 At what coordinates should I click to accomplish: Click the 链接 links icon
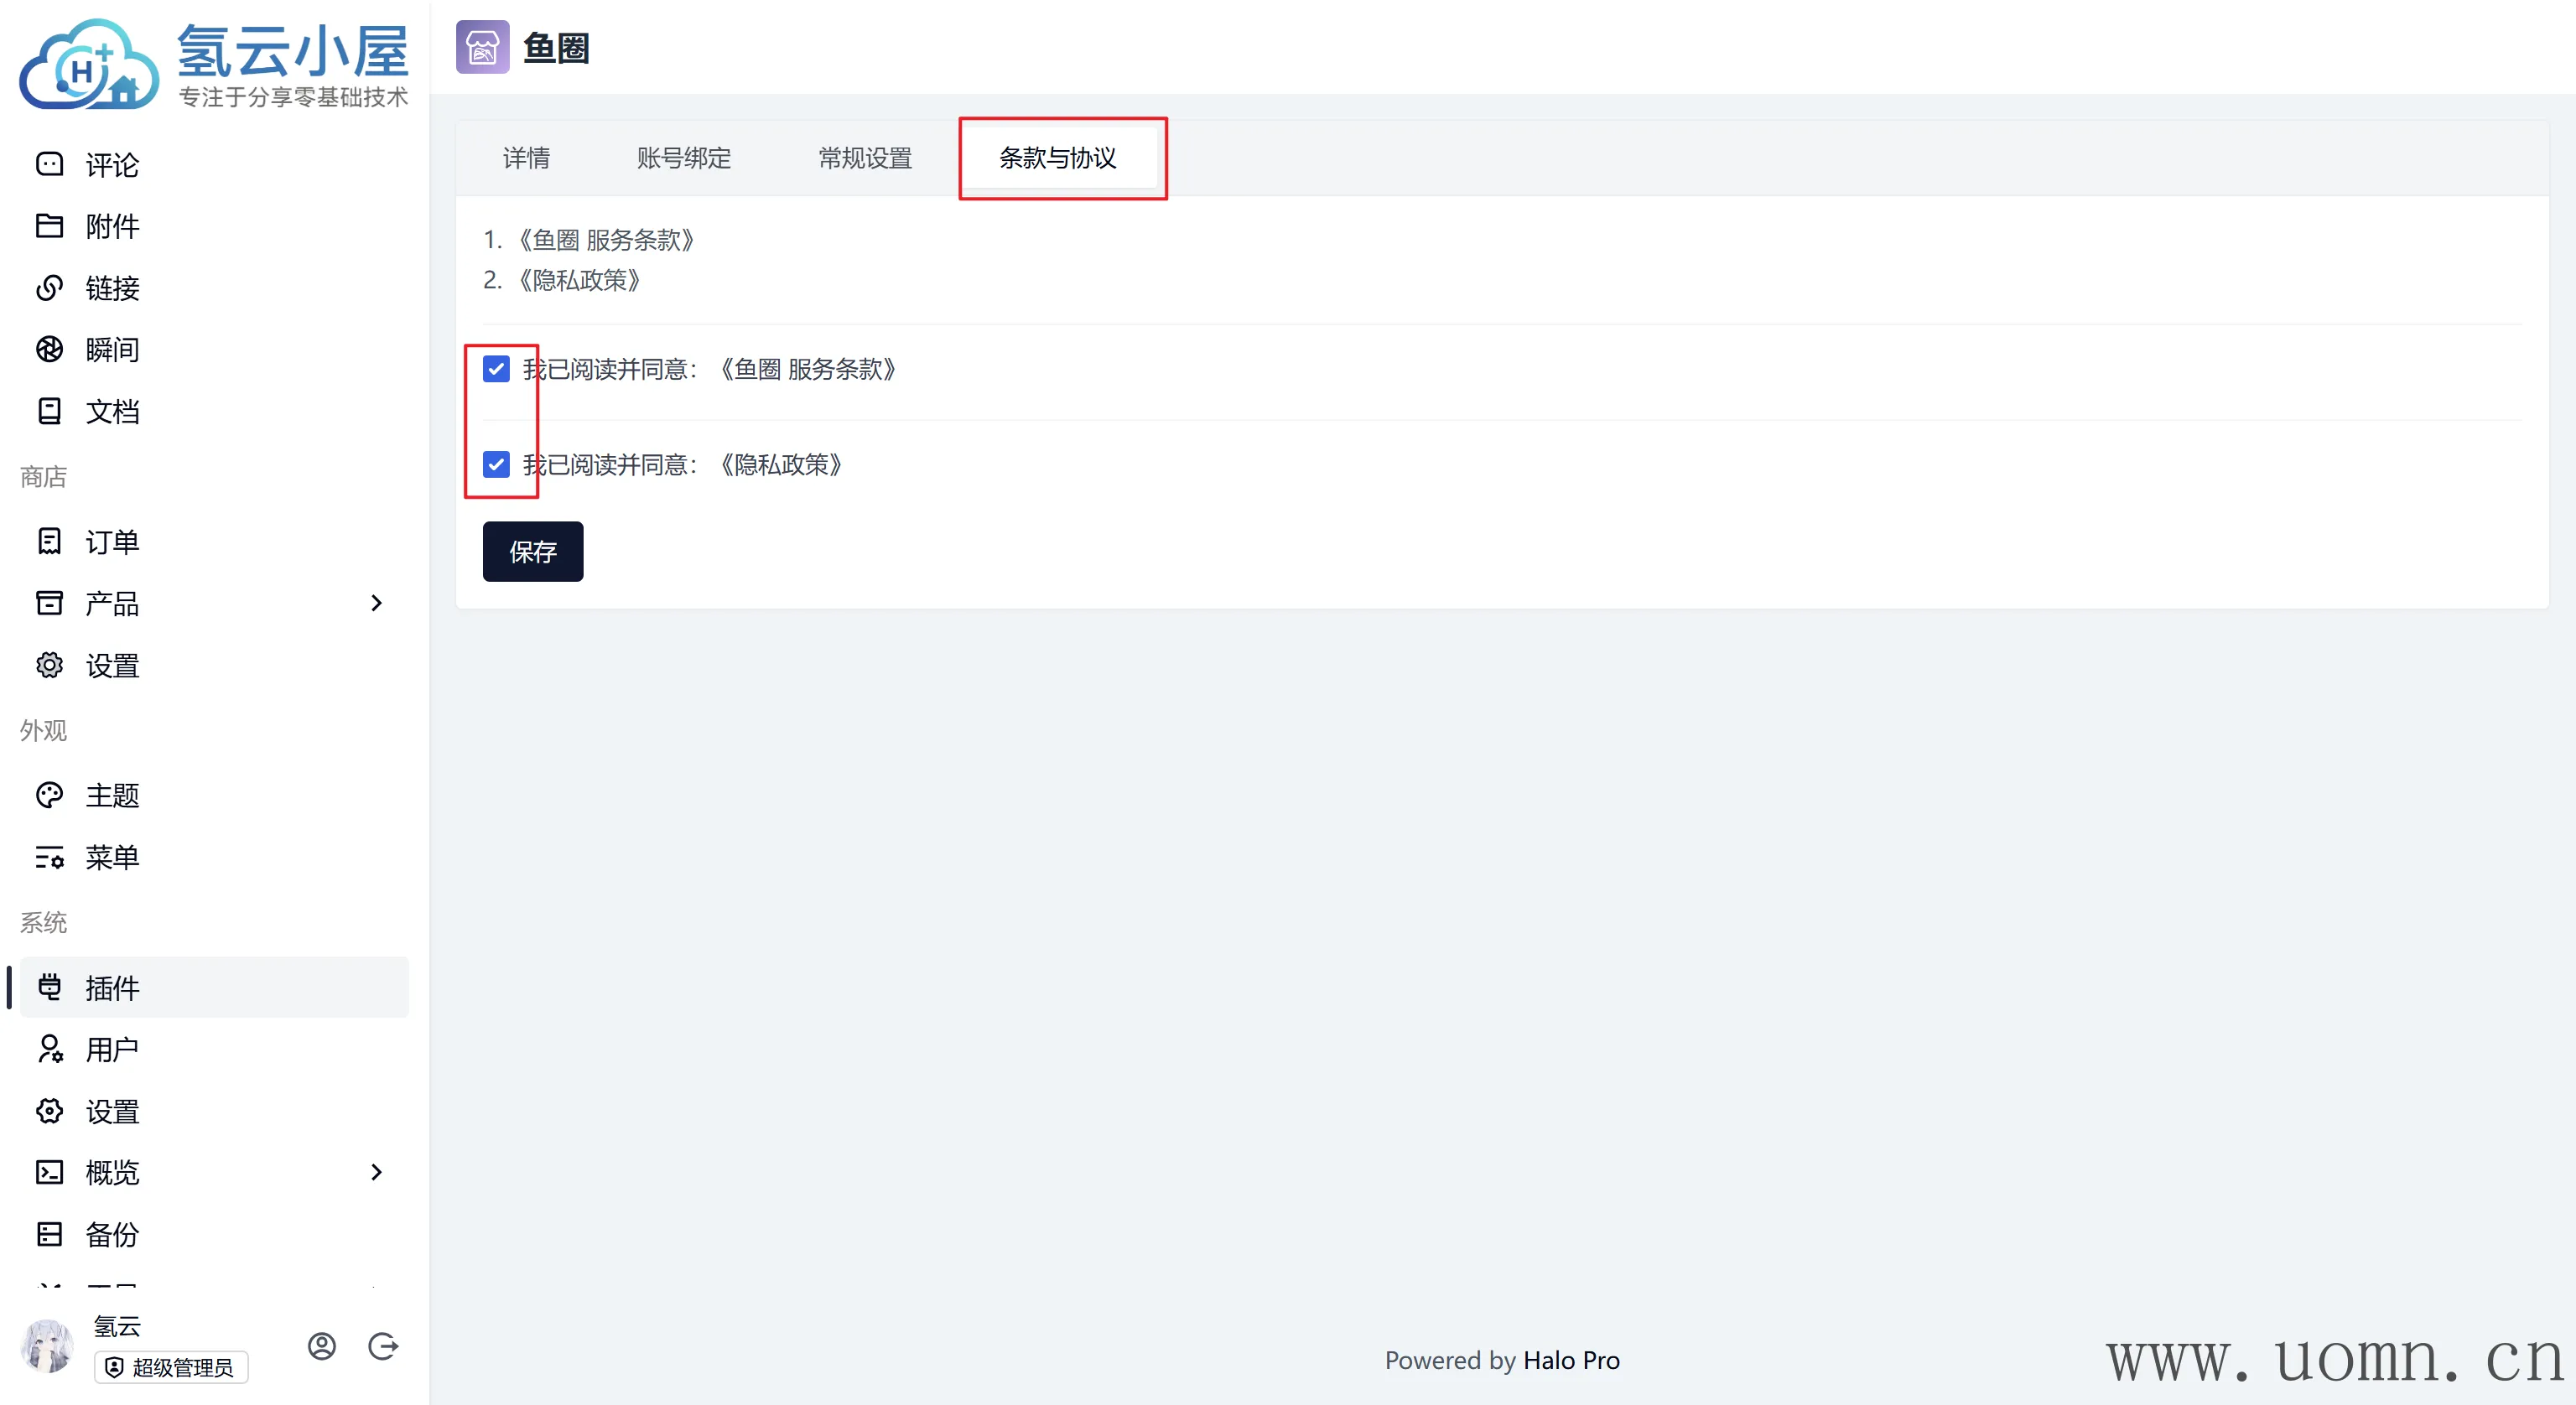(x=49, y=288)
